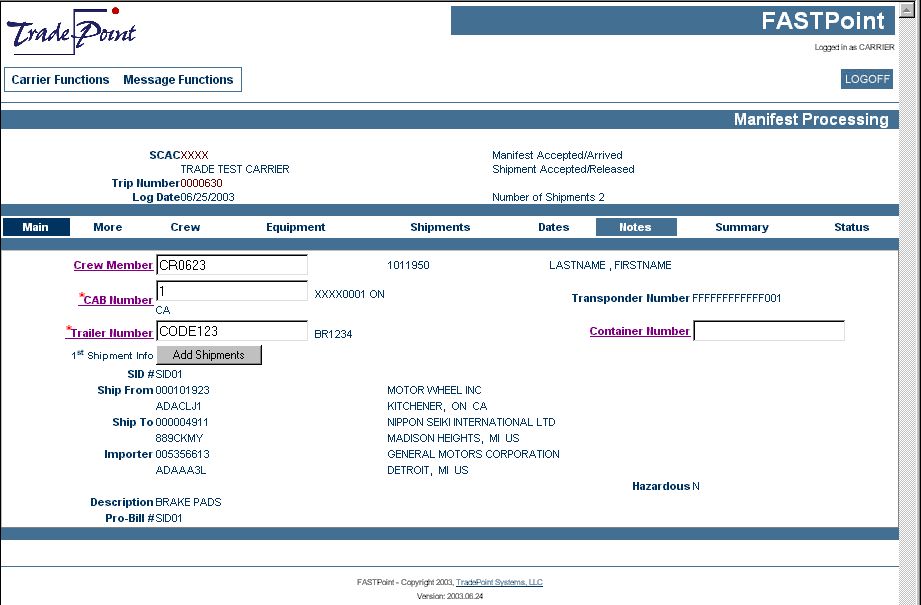Click the DETROIT, MI US text
Screen dimensions: 921x605
(x=428, y=470)
